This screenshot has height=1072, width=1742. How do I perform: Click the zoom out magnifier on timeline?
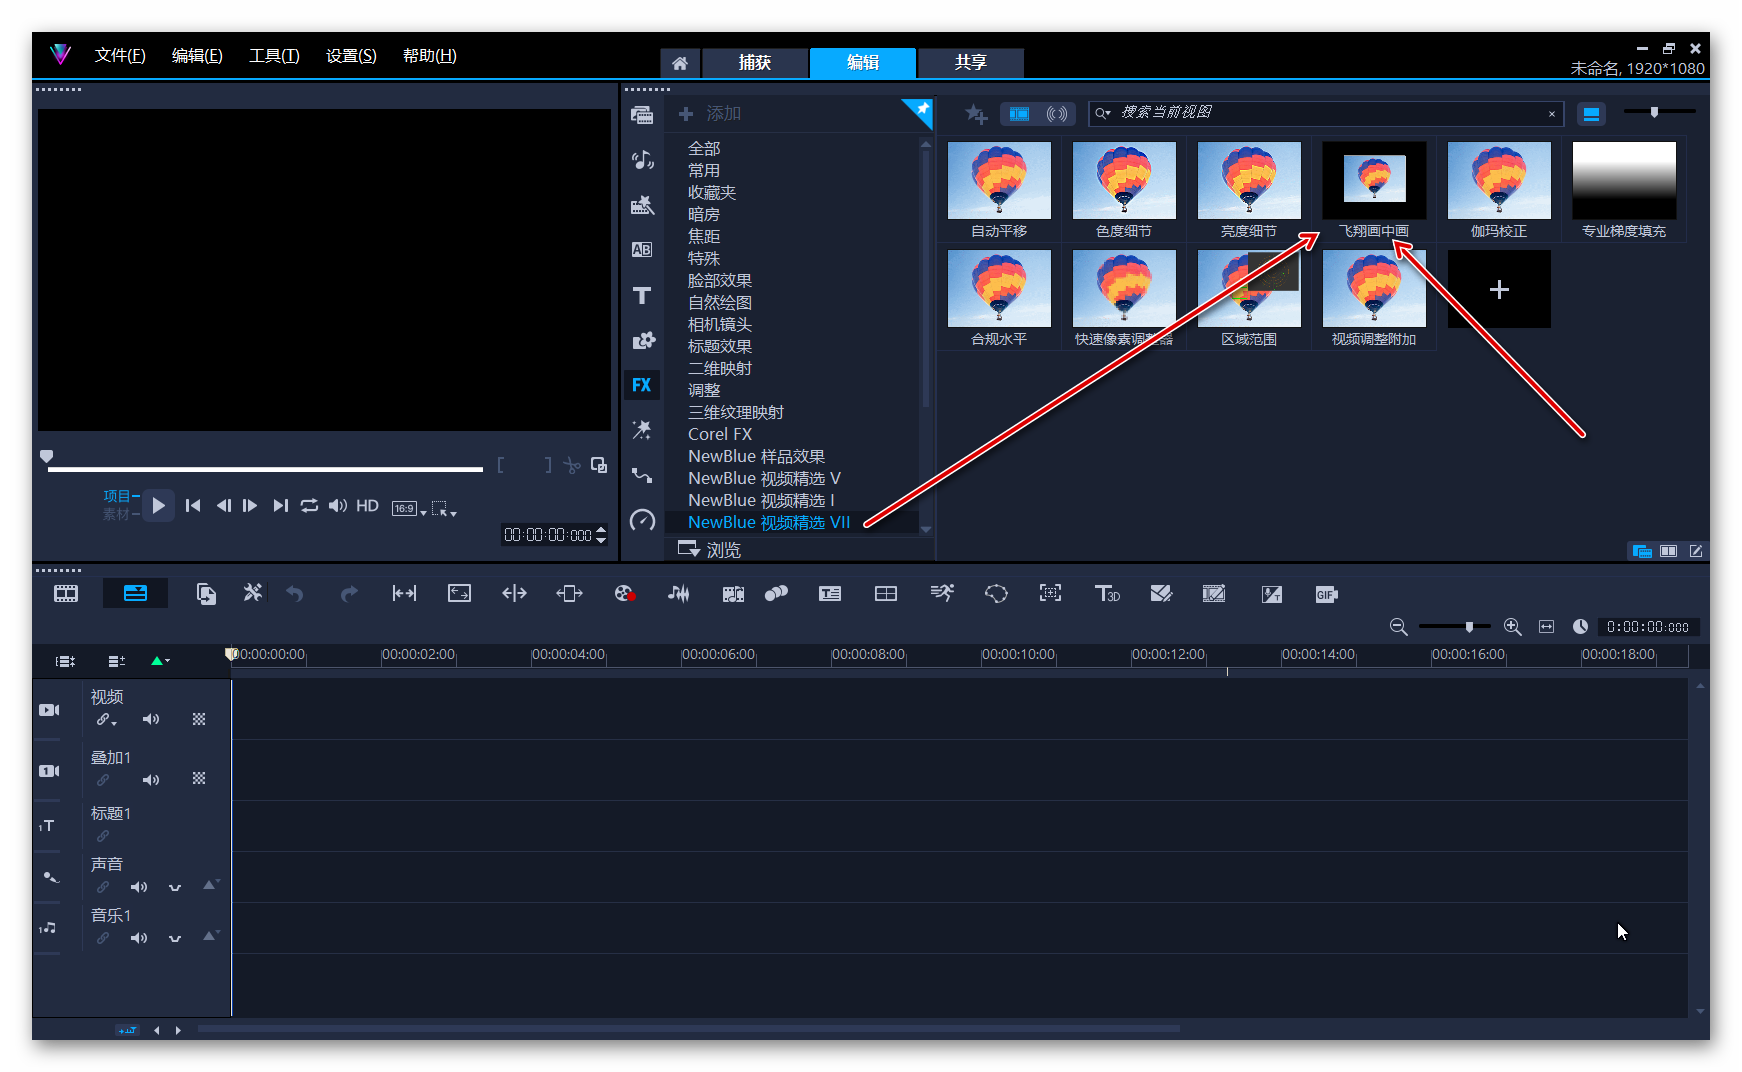click(1399, 627)
